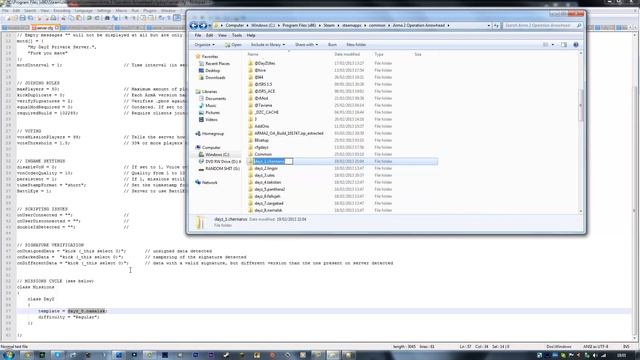The width and height of the screenshot is (640, 360).
Task: Click the Program Files (x86) breadcrumb
Action: click(x=299, y=25)
